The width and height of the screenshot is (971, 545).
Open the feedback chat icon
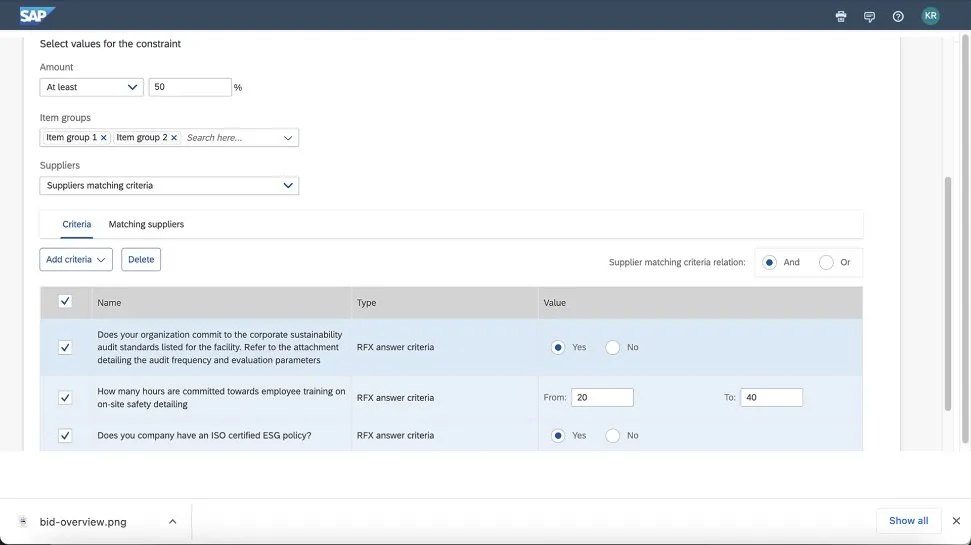869,16
